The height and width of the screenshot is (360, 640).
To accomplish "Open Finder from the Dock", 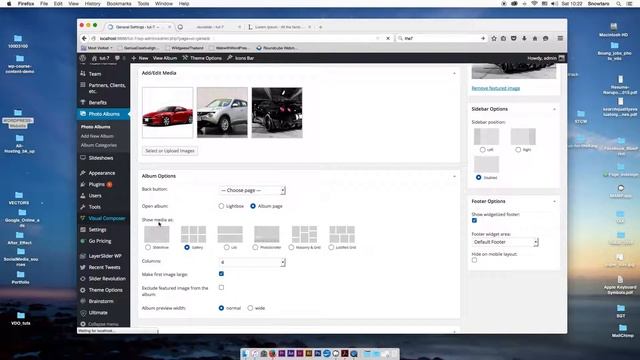I will click(x=246, y=353).
